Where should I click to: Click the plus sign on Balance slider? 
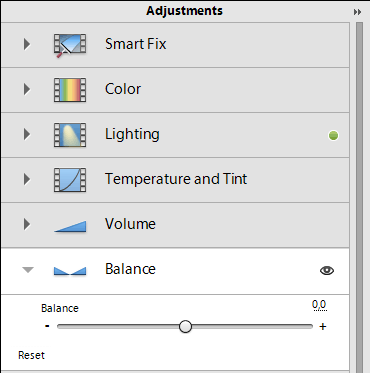323,326
